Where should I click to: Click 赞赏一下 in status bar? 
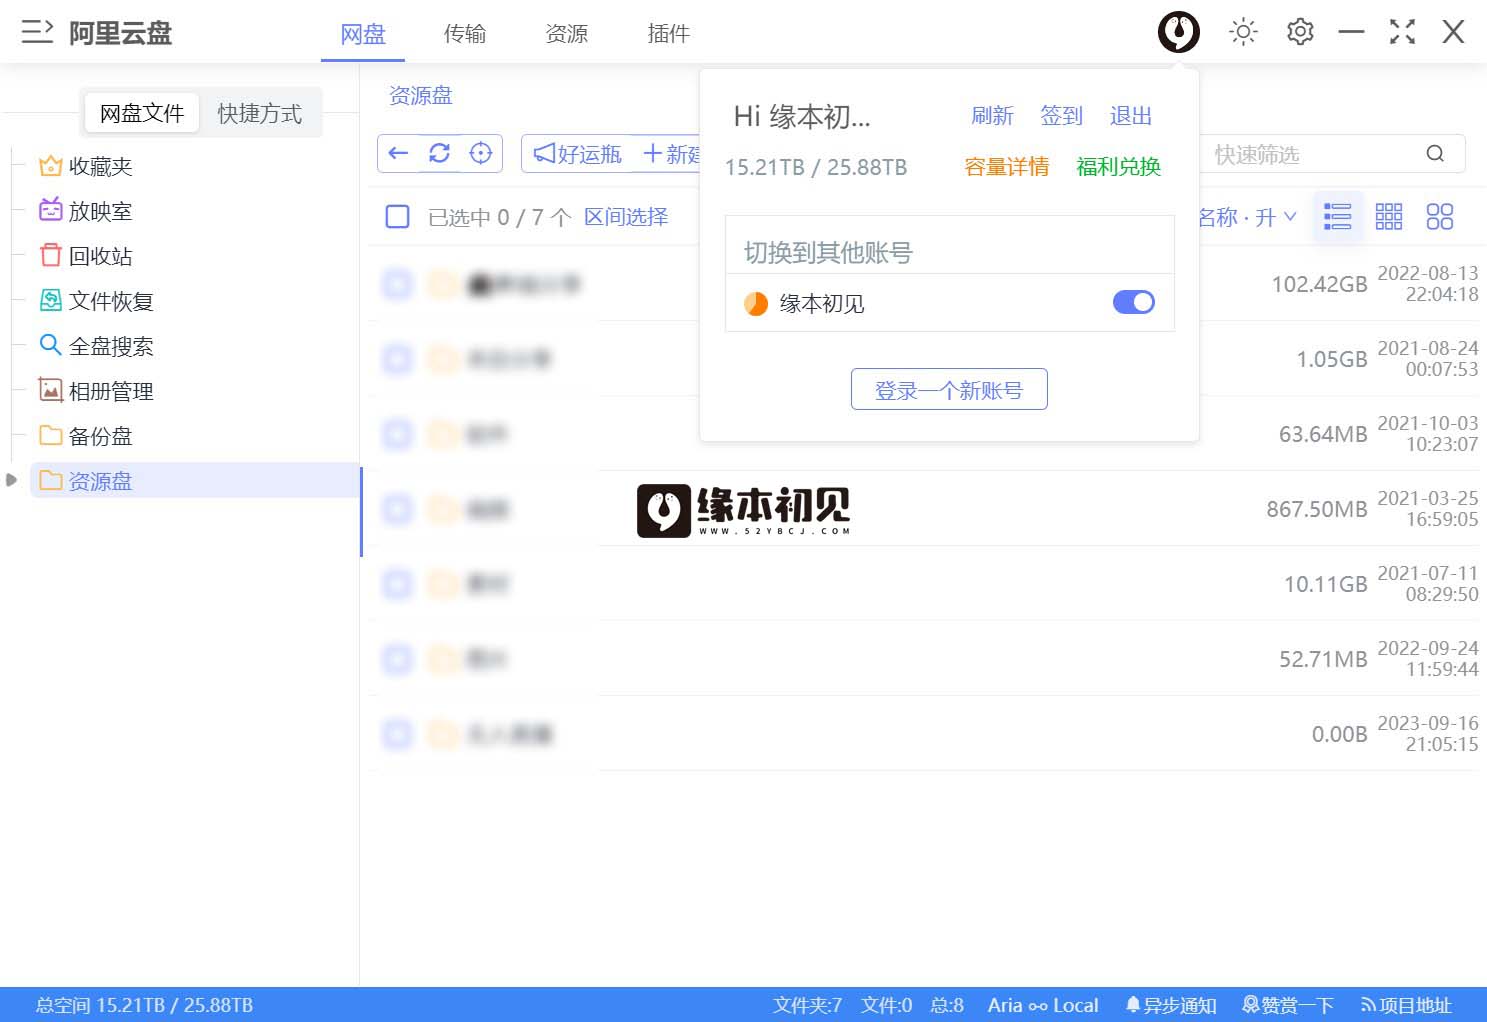[x=1288, y=1005]
